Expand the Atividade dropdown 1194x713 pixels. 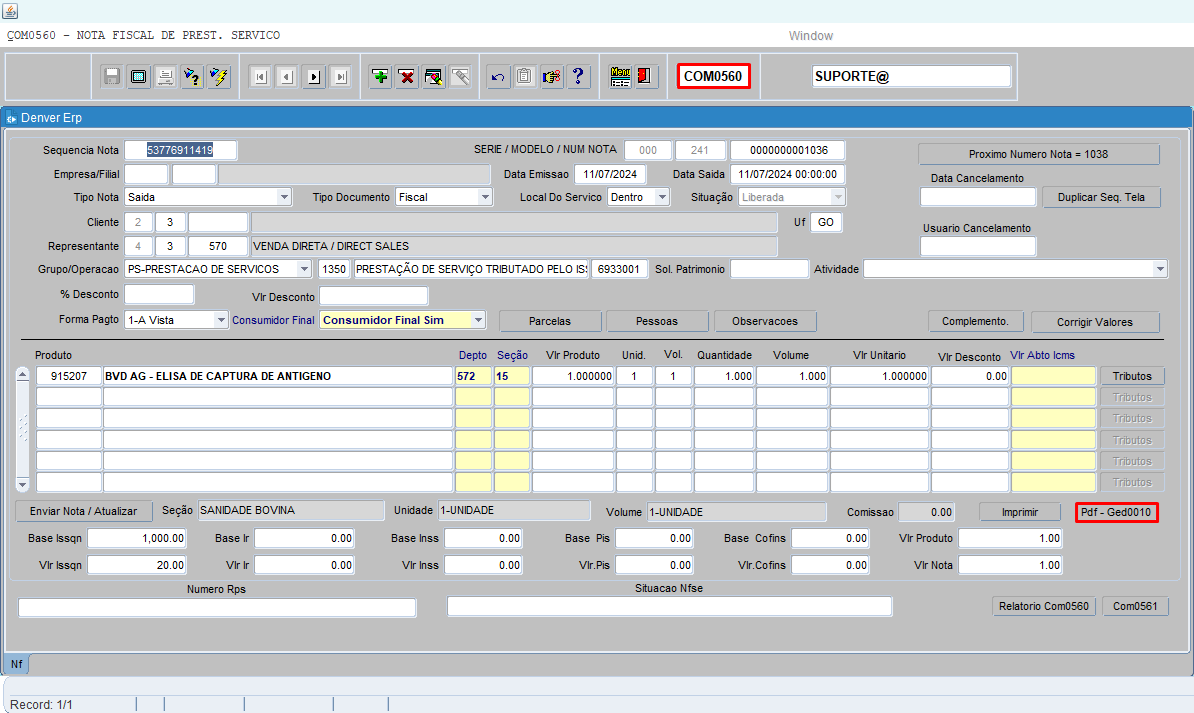point(1160,269)
